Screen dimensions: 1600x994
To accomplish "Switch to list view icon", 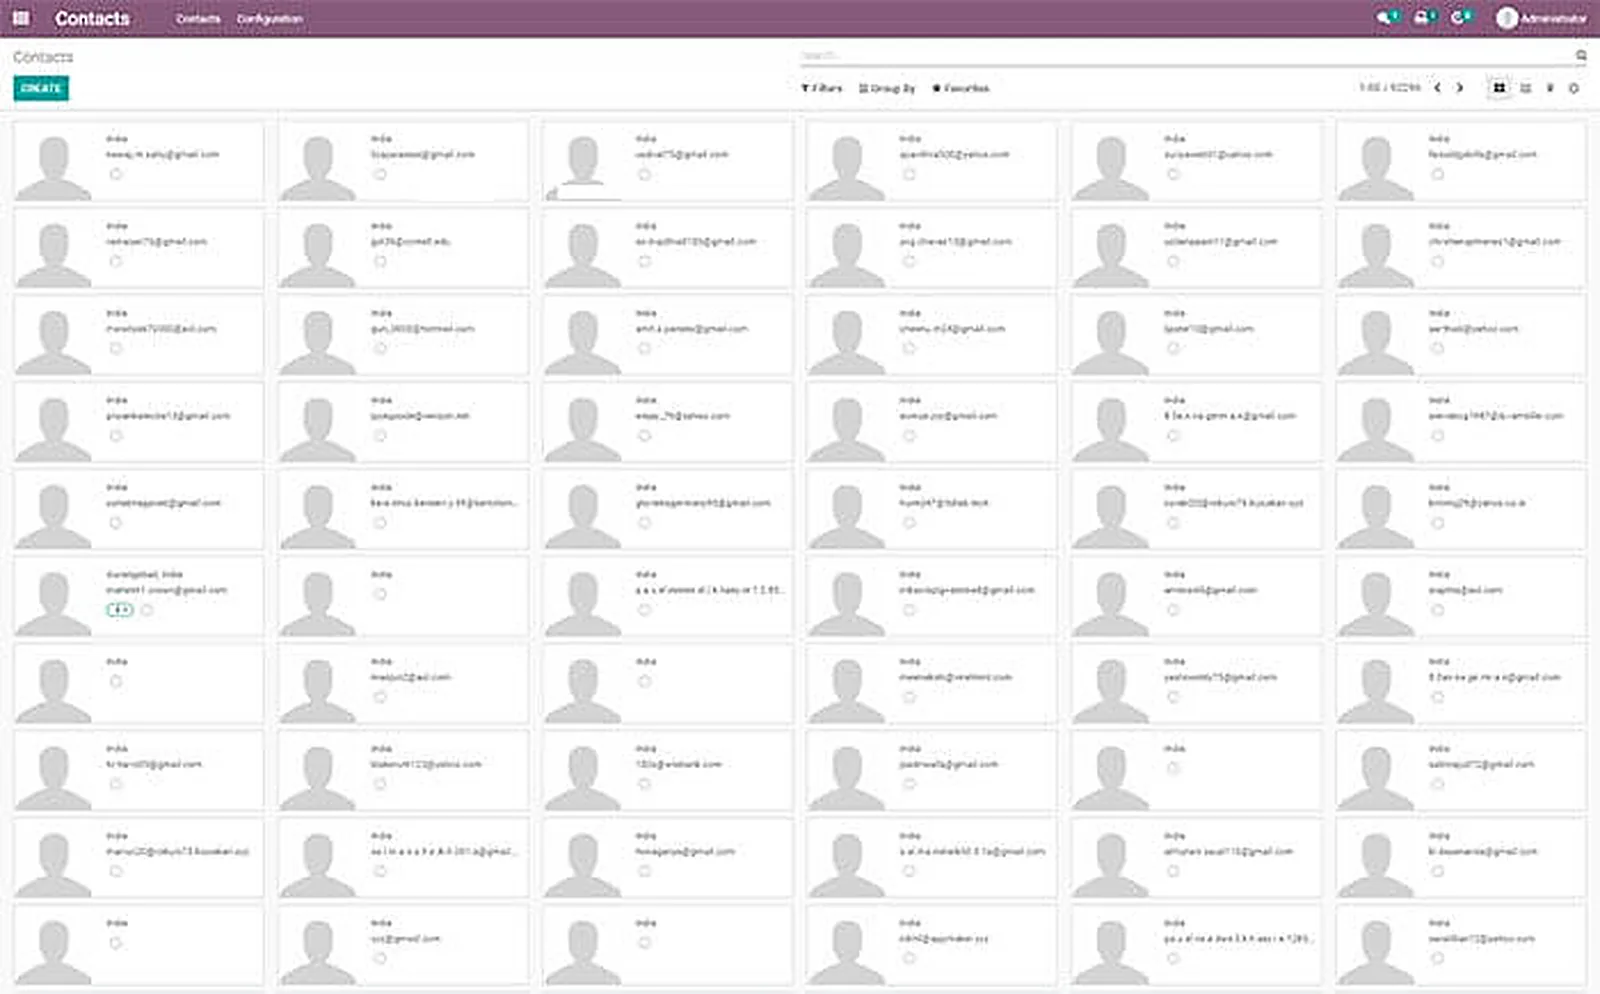I will (x=1525, y=88).
